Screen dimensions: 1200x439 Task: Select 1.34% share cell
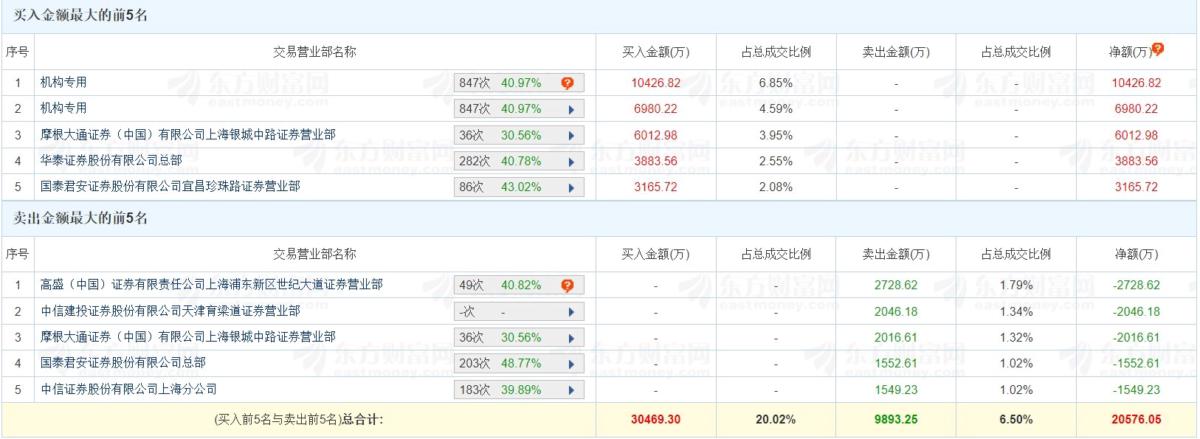pyautogui.click(x=1016, y=312)
